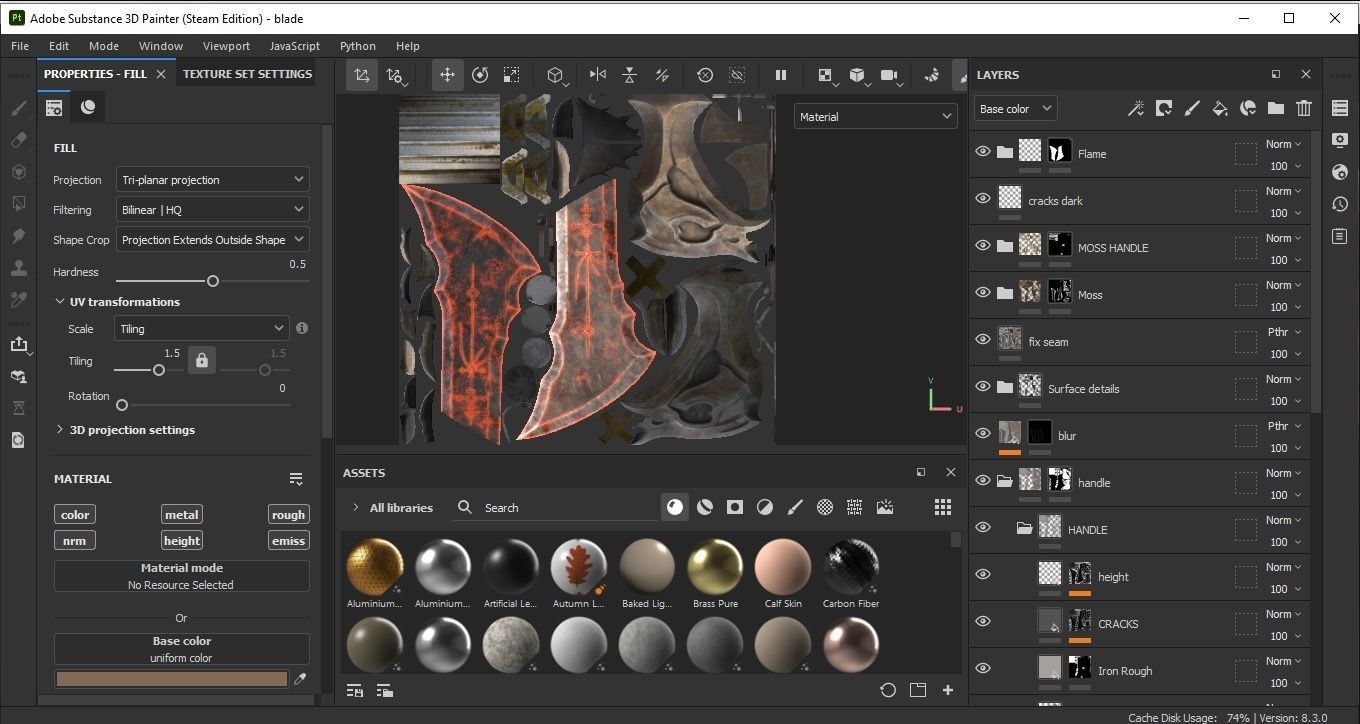The width and height of the screenshot is (1360, 724).
Task: Open History panel icon on right sidebar
Action: pos(1340,204)
